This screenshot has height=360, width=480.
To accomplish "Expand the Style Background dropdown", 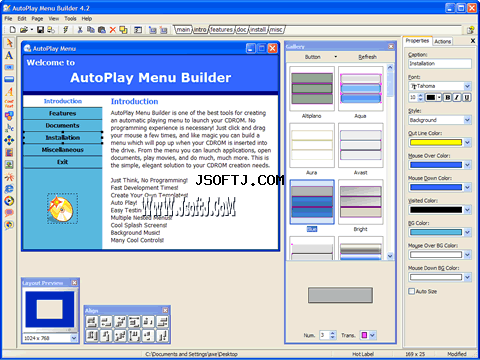I will click(x=468, y=120).
